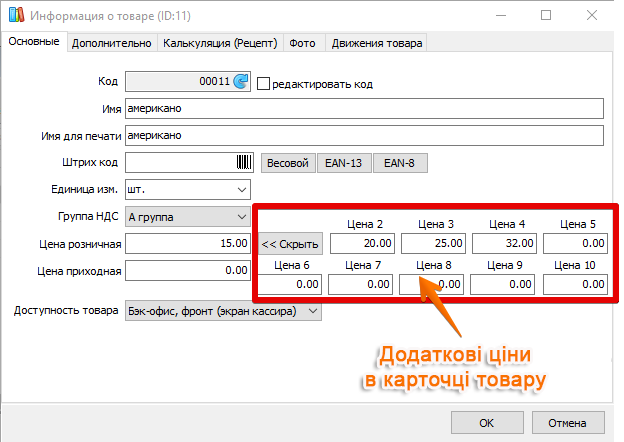Open the Калькуляция (Рецепт) tab

(220, 43)
